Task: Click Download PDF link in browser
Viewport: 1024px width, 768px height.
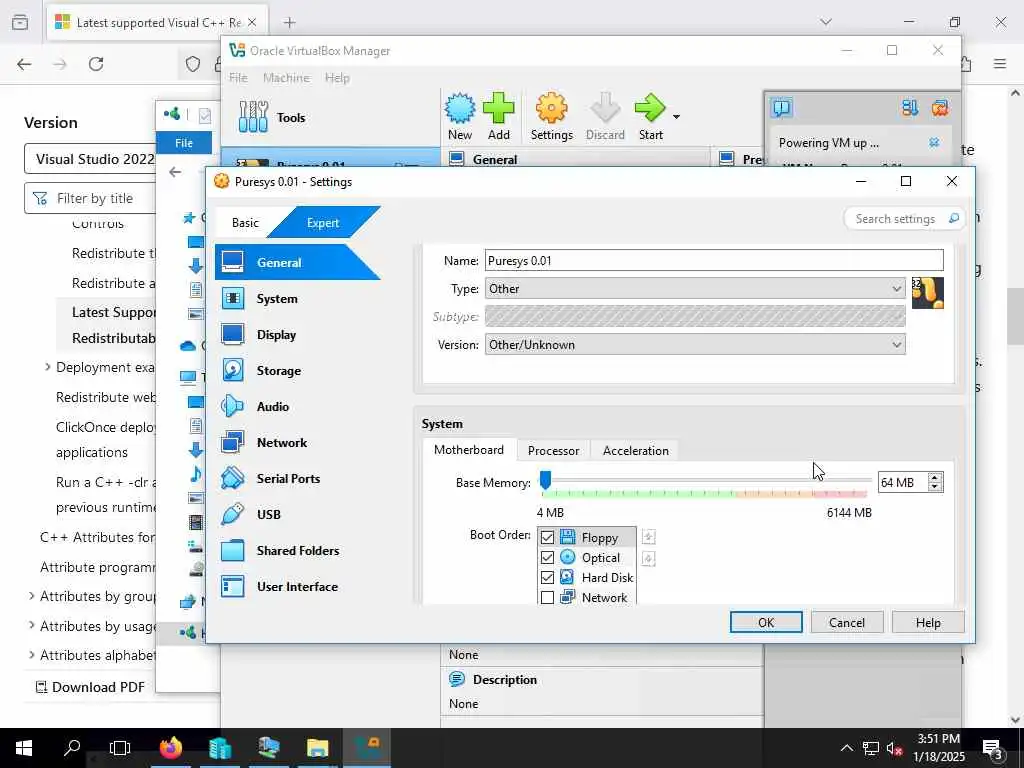Action: [x=90, y=687]
